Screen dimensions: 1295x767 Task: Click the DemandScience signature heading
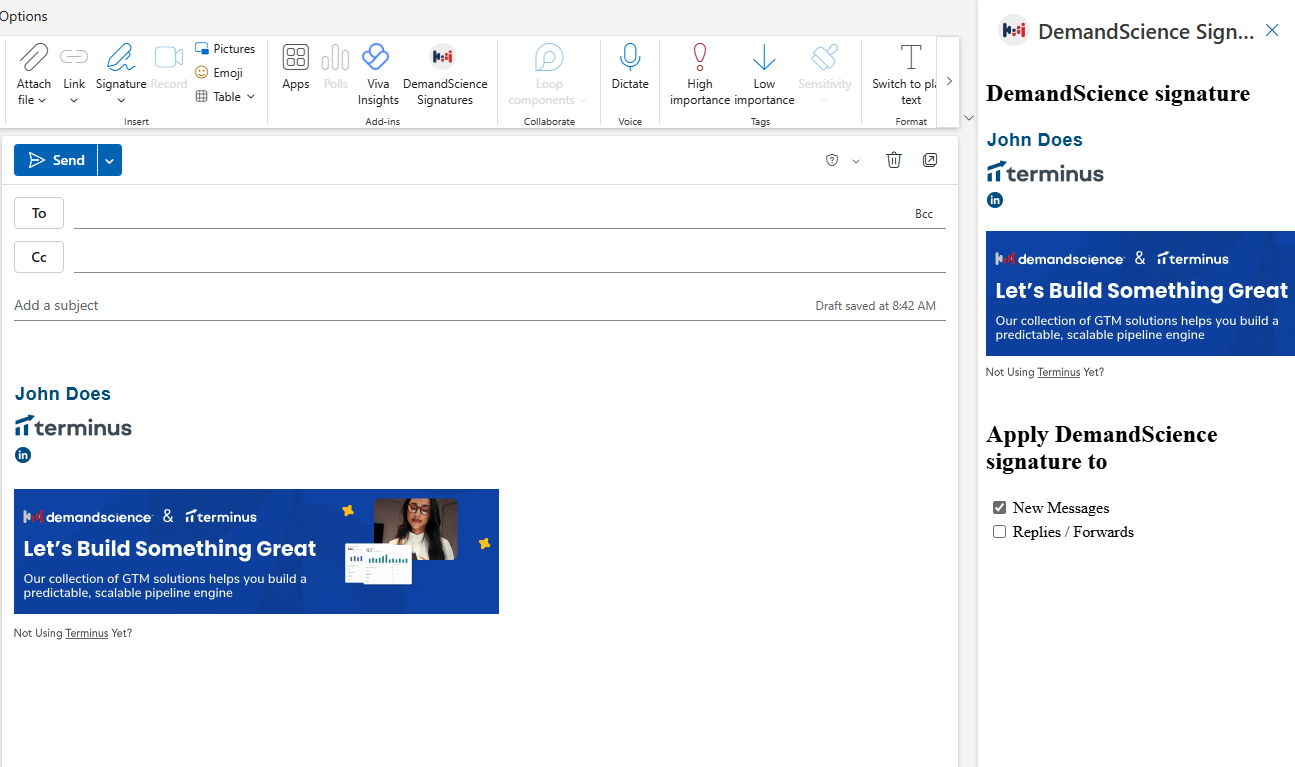1118,94
